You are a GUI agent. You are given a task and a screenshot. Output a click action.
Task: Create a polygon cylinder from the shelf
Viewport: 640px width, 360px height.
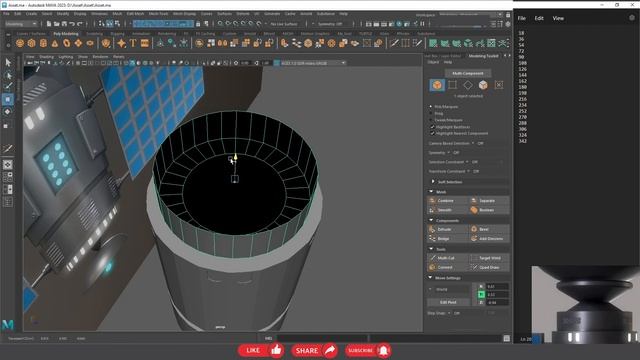[x=43, y=43]
